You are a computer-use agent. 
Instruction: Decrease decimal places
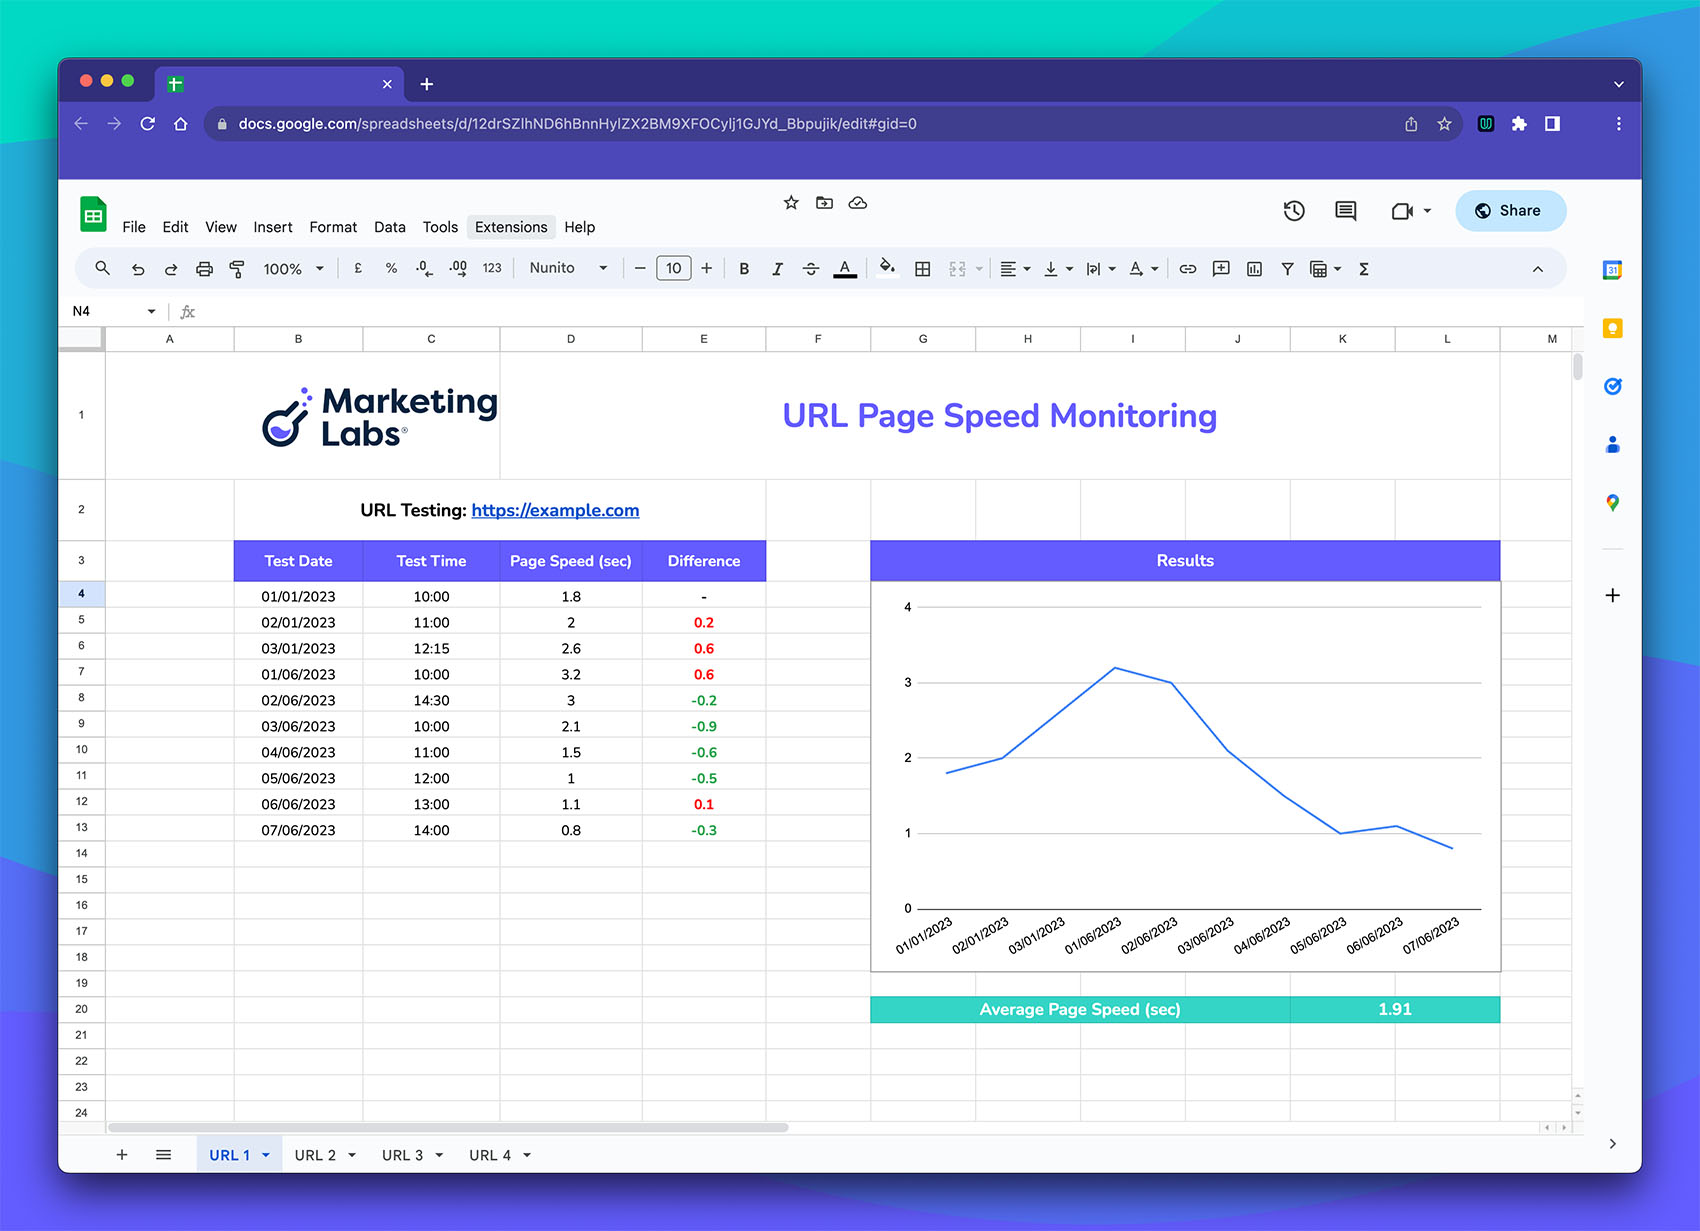(x=424, y=268)
